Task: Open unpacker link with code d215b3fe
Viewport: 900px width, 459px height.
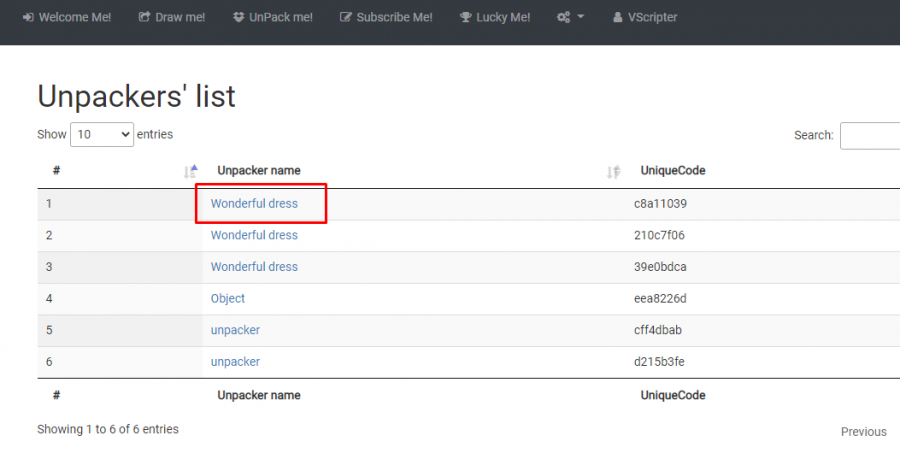Action: pos(235,362)
